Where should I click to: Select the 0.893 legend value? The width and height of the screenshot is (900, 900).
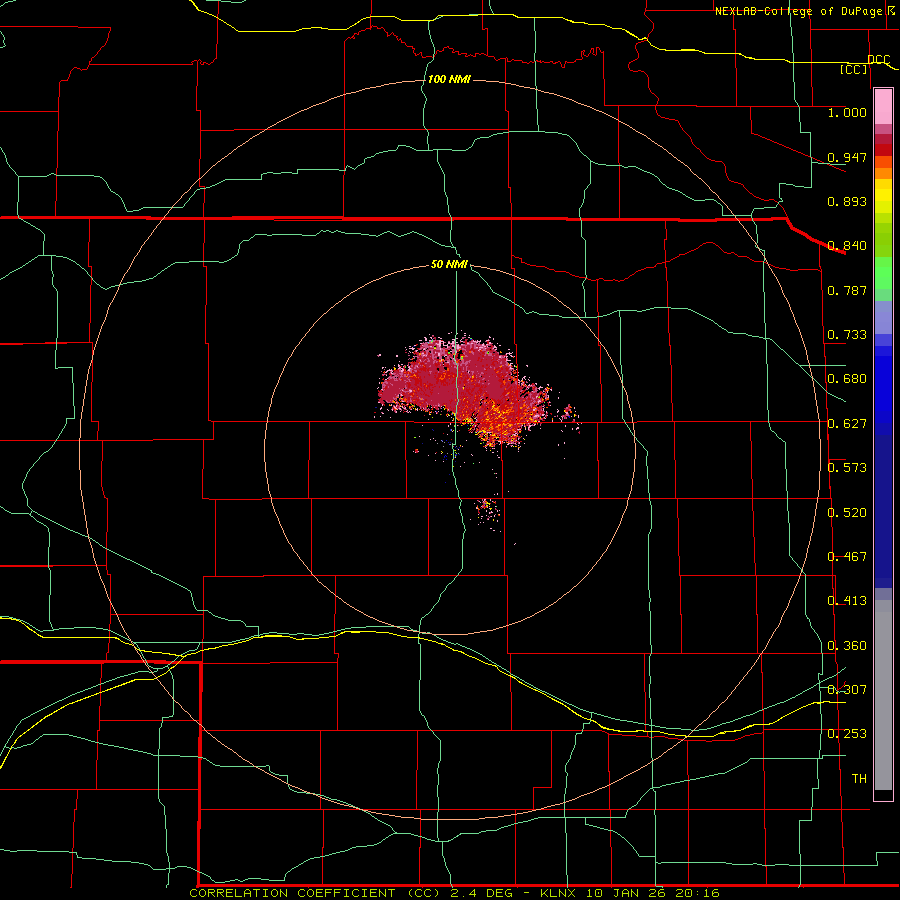click(847, 201)
